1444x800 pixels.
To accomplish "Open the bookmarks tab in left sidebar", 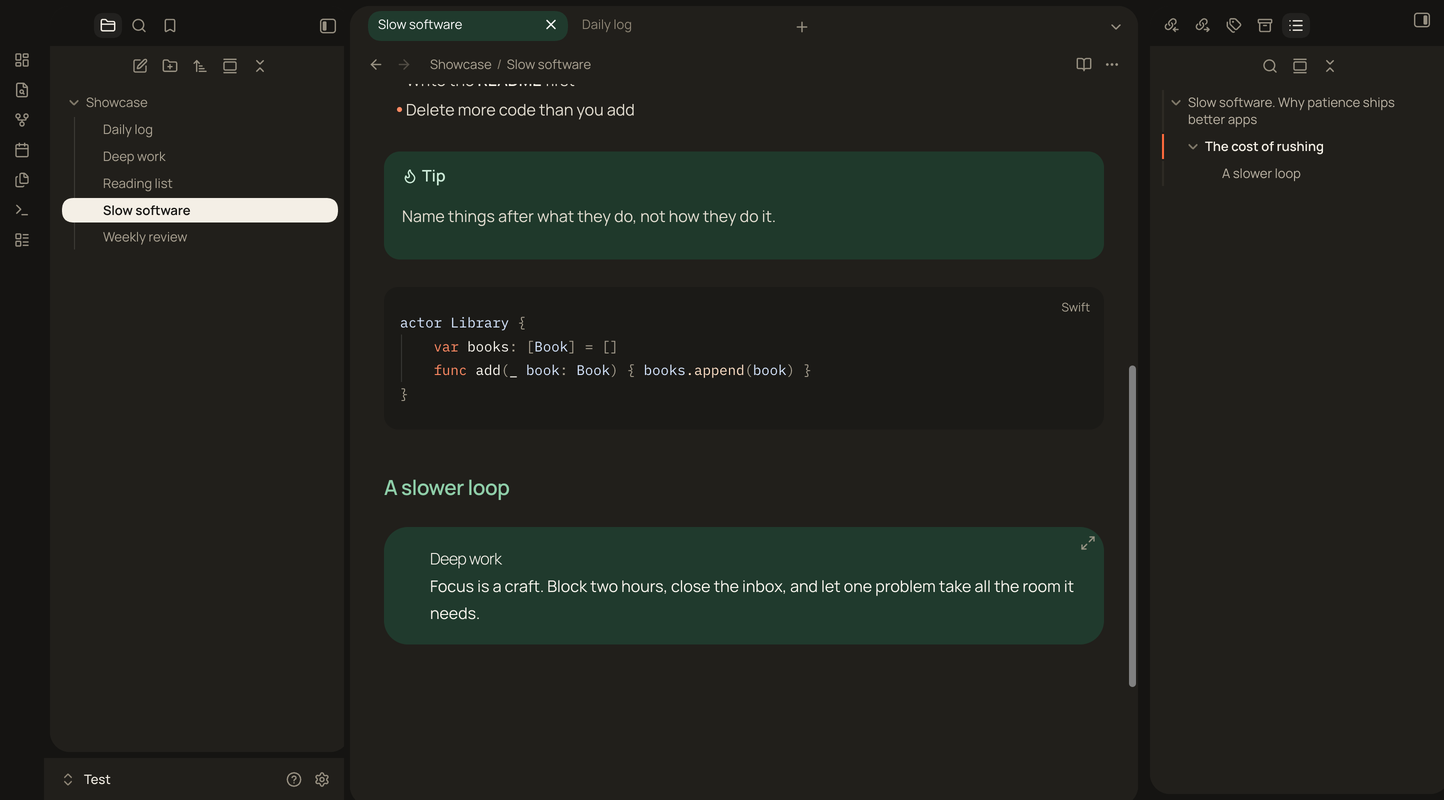I will point(170,26).
